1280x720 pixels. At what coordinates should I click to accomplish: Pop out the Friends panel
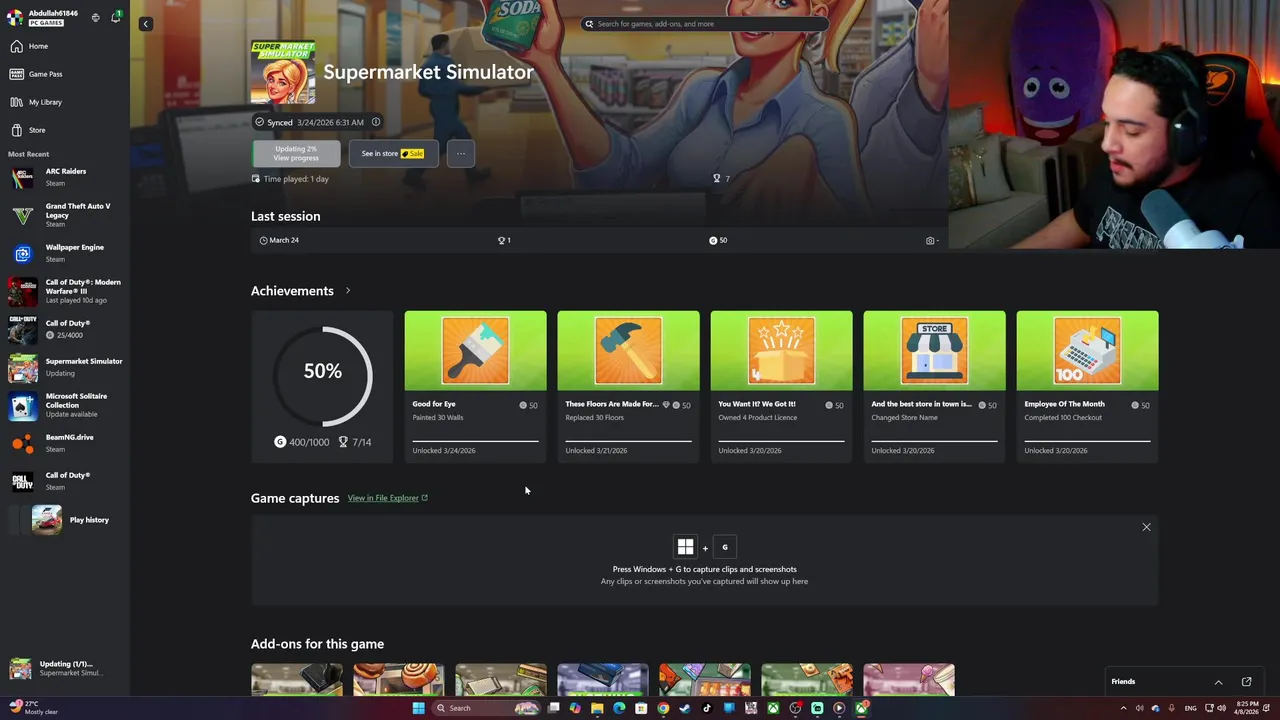pos(1246,682)
